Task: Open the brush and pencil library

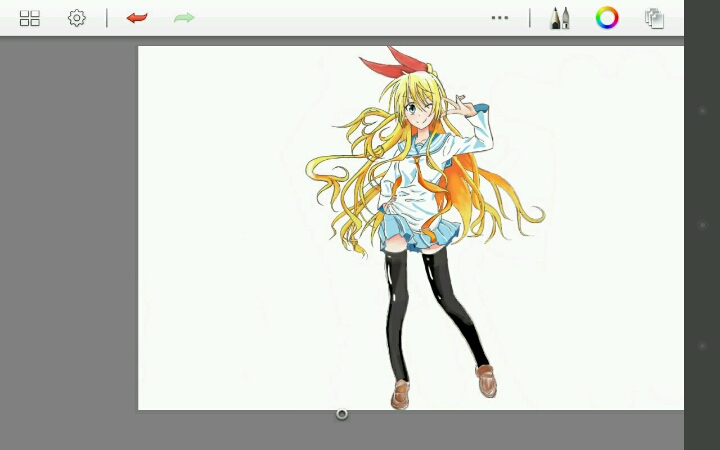Action: 560,18
